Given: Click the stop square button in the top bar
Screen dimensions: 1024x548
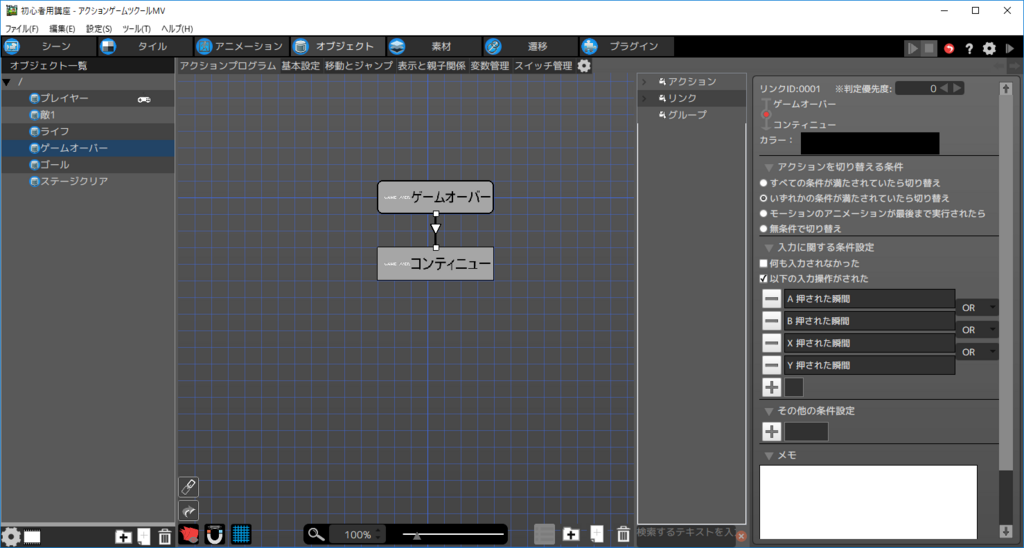Looking at the screenshot, I should [x=929, y=48].
